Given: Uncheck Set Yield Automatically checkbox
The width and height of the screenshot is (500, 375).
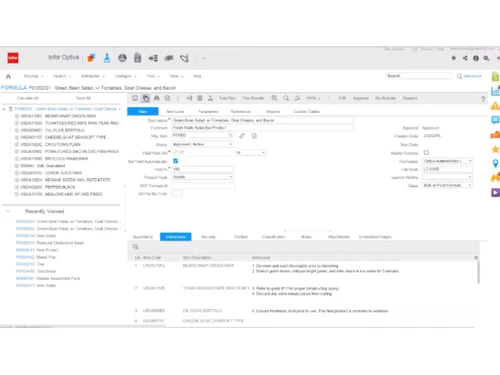Looking at the screenshot, I should click(176, 161).
